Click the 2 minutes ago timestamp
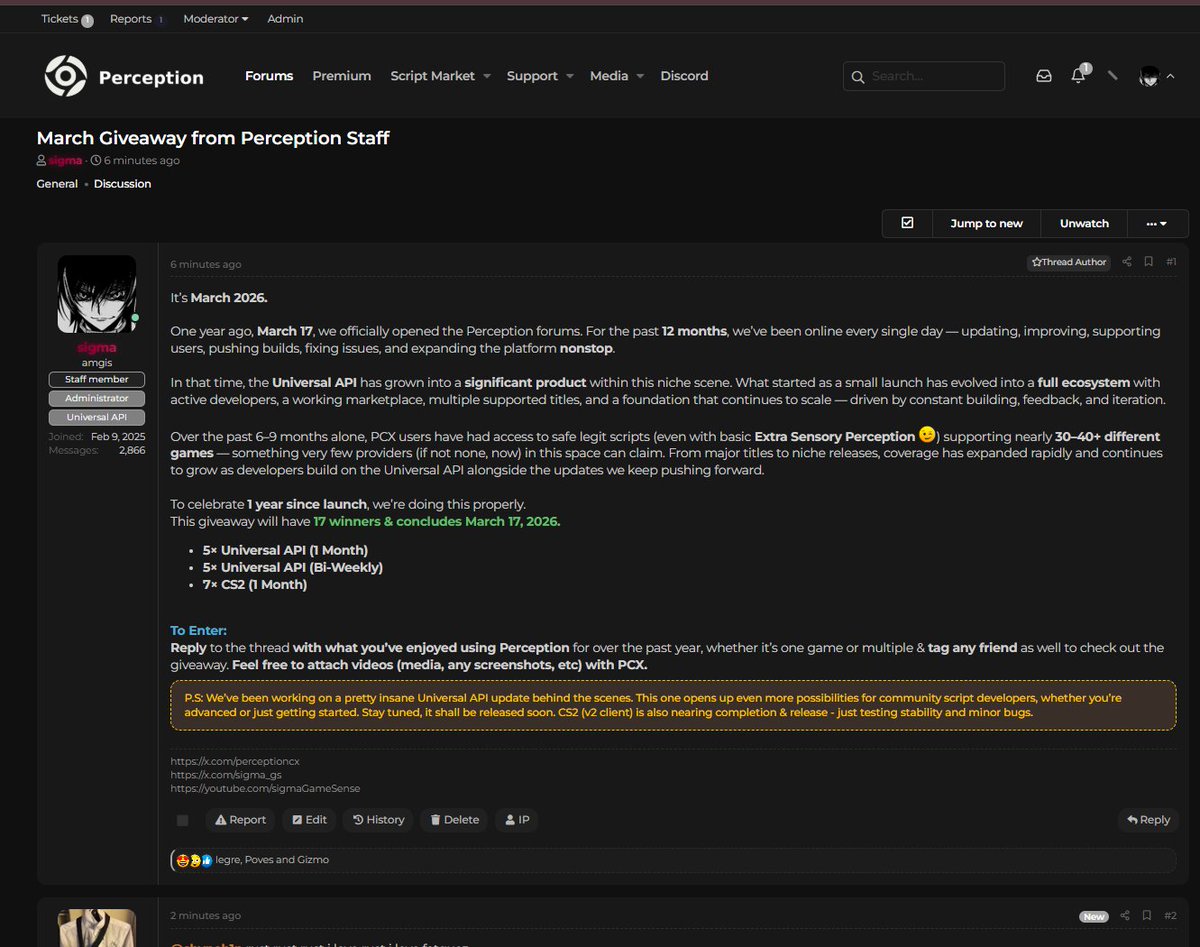This screenshot has width=1200, height=947. (x=205, y=916)
